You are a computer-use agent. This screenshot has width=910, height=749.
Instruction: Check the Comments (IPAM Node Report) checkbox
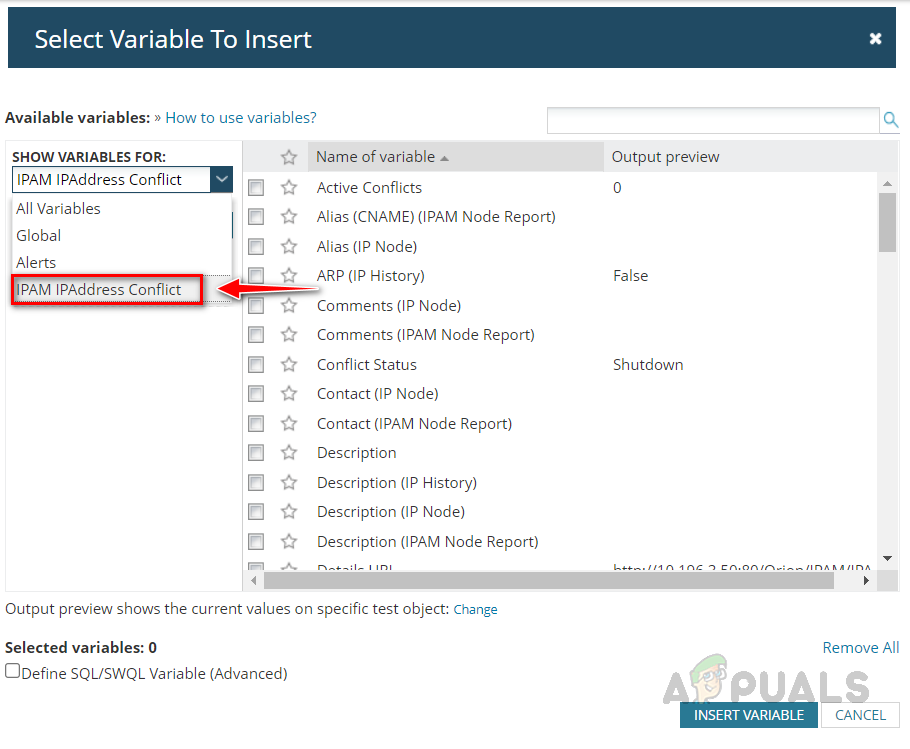click(256, 335)
